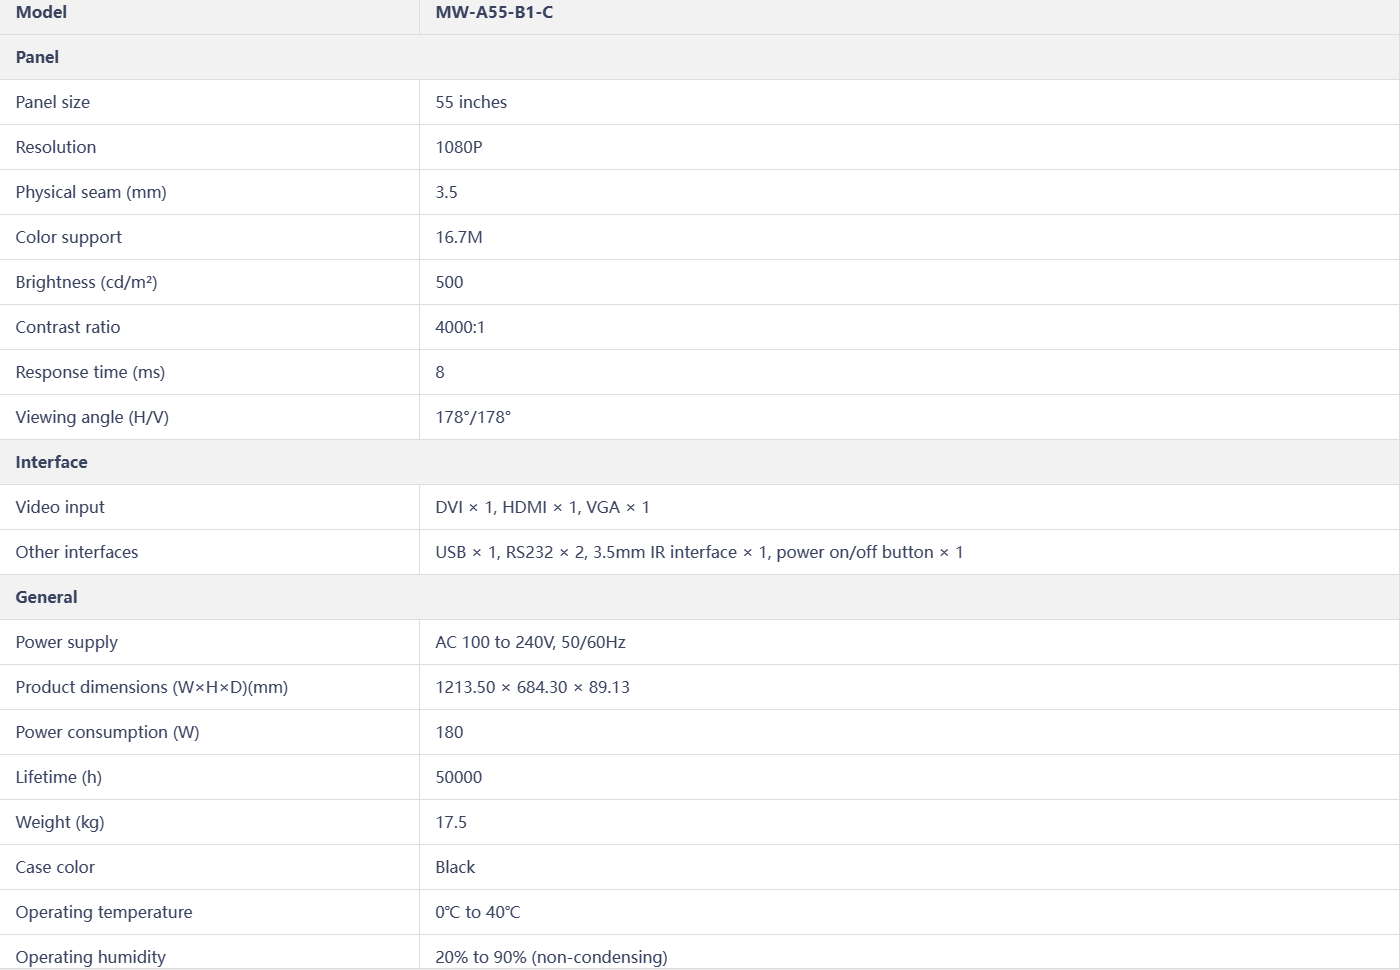Select the Other interfaces label

pos(77,553)
